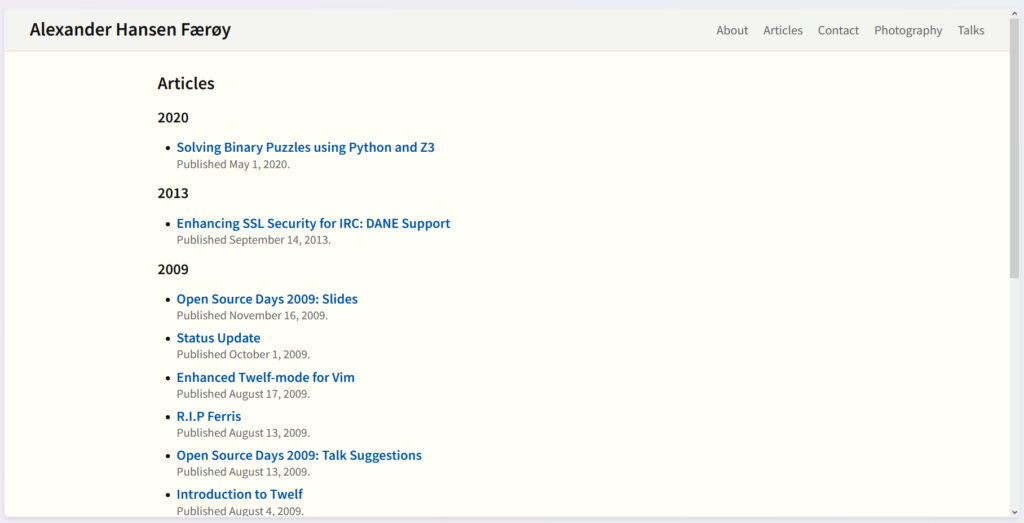
Task: Click the vertical scrollbar thumb
Action: pyautogui.click(x=1015, y=140)
